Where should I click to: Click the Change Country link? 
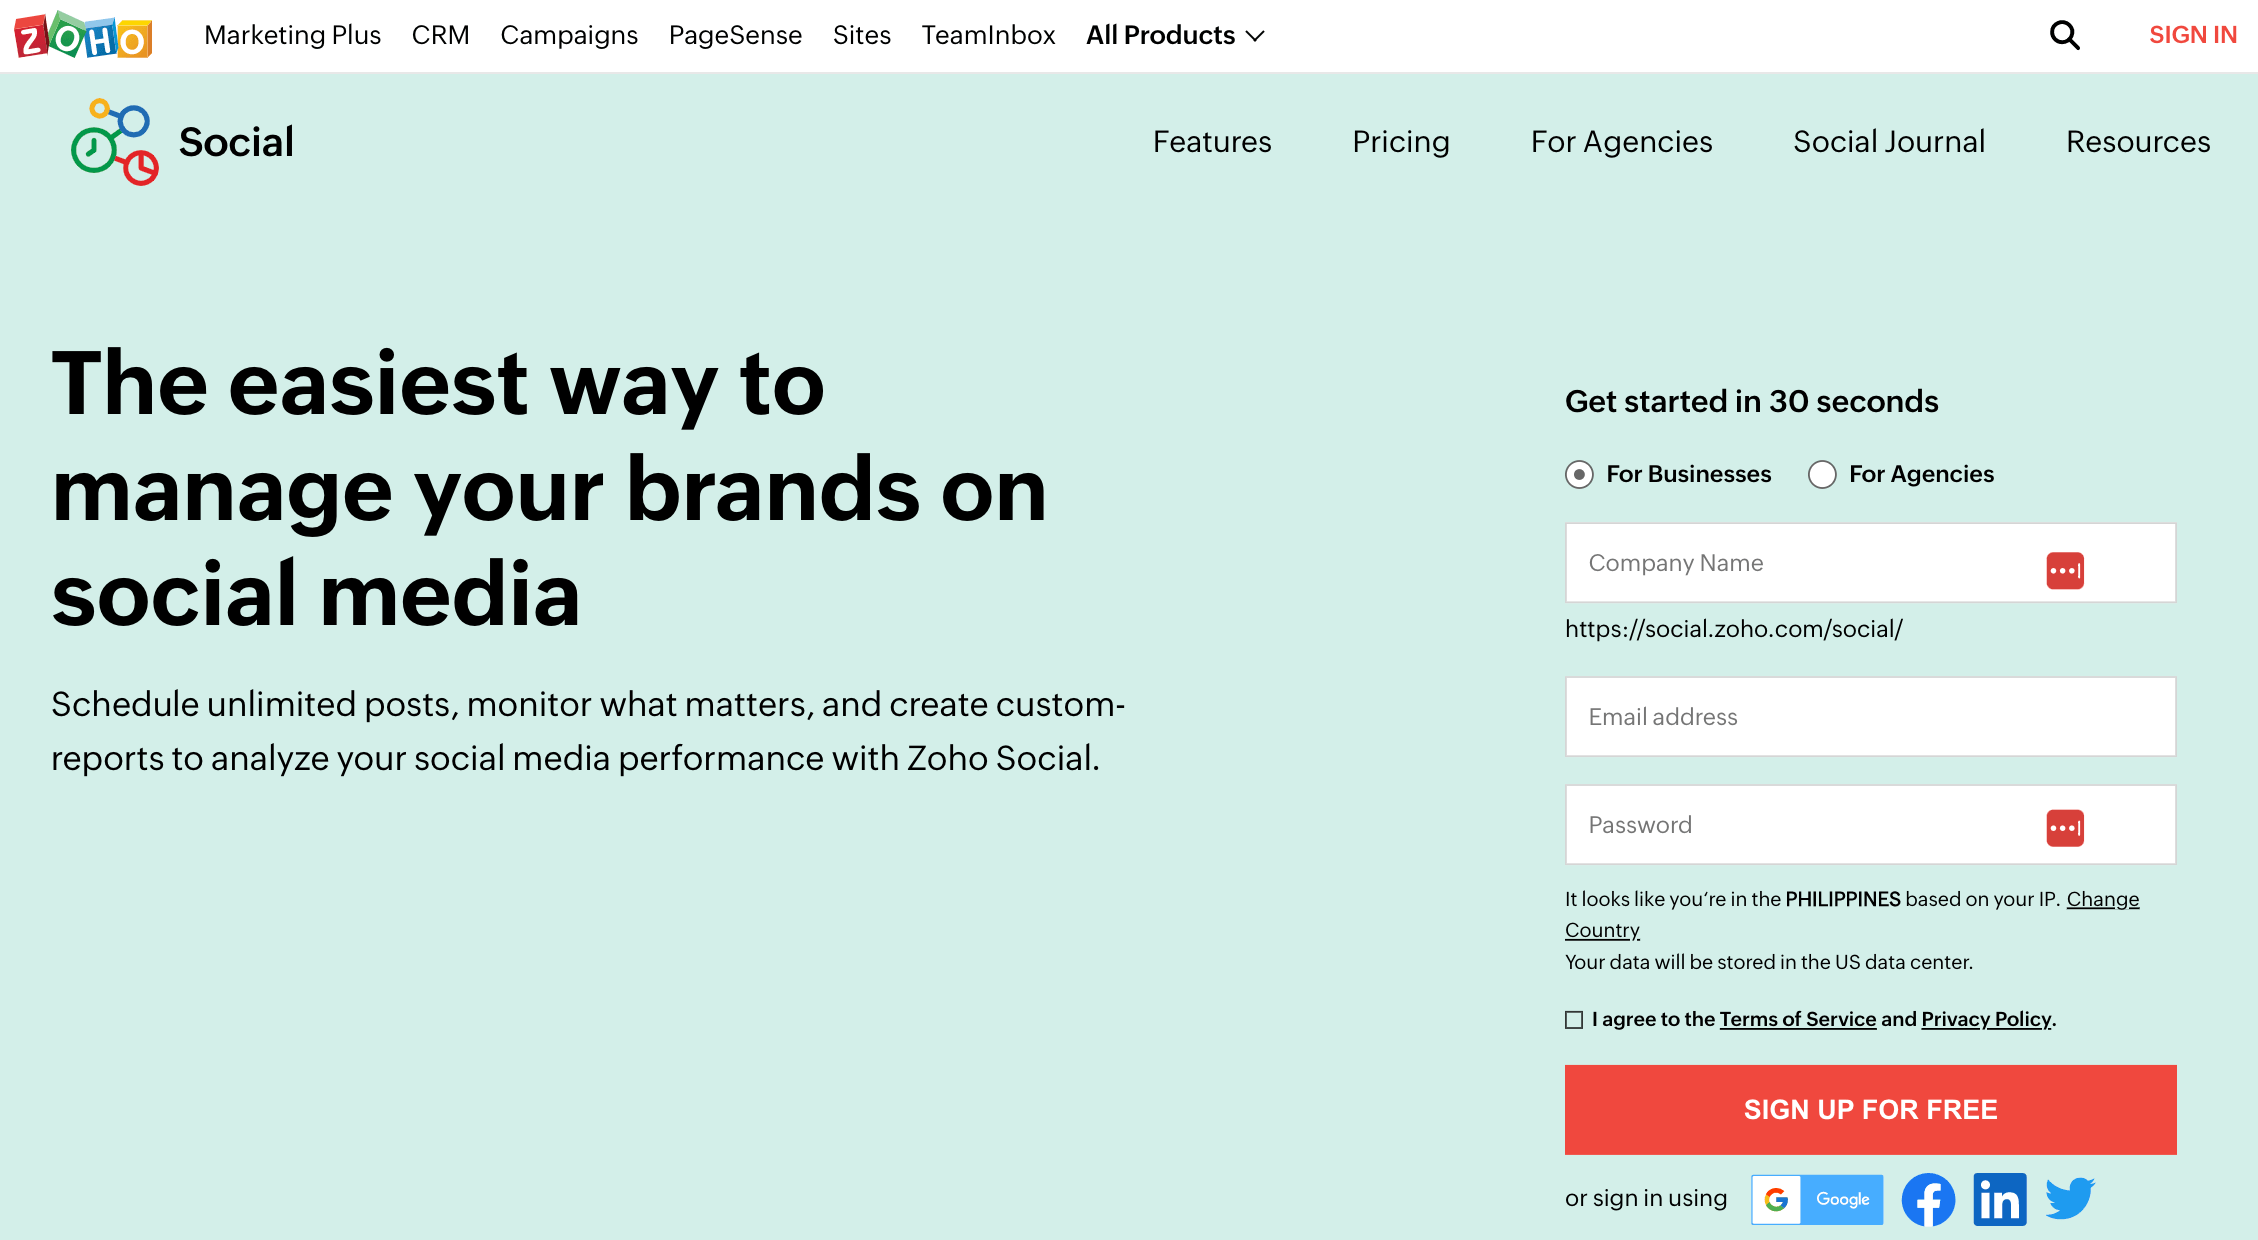pos(2102,899)
